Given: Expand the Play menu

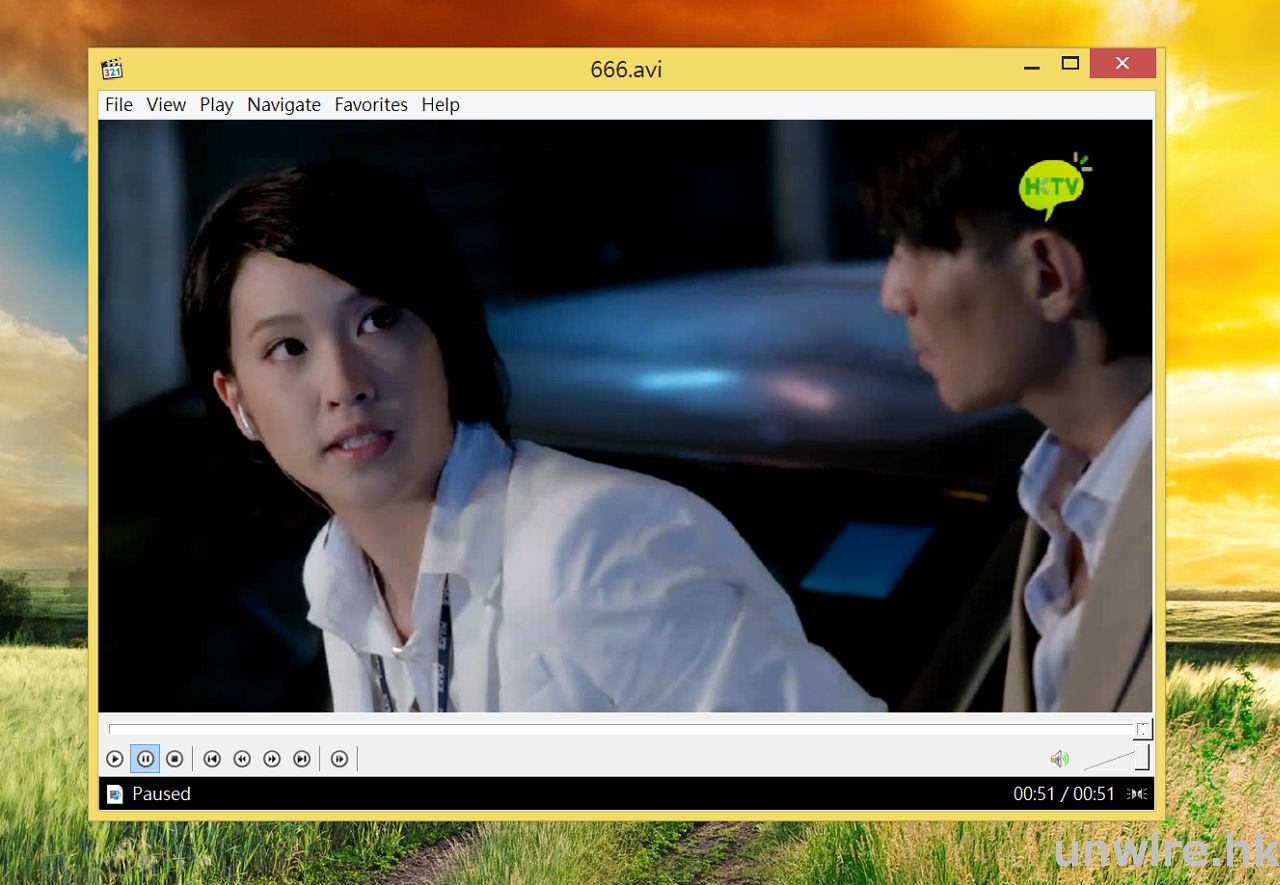Looking at the screenshot, I should click(x=216, y=105).
